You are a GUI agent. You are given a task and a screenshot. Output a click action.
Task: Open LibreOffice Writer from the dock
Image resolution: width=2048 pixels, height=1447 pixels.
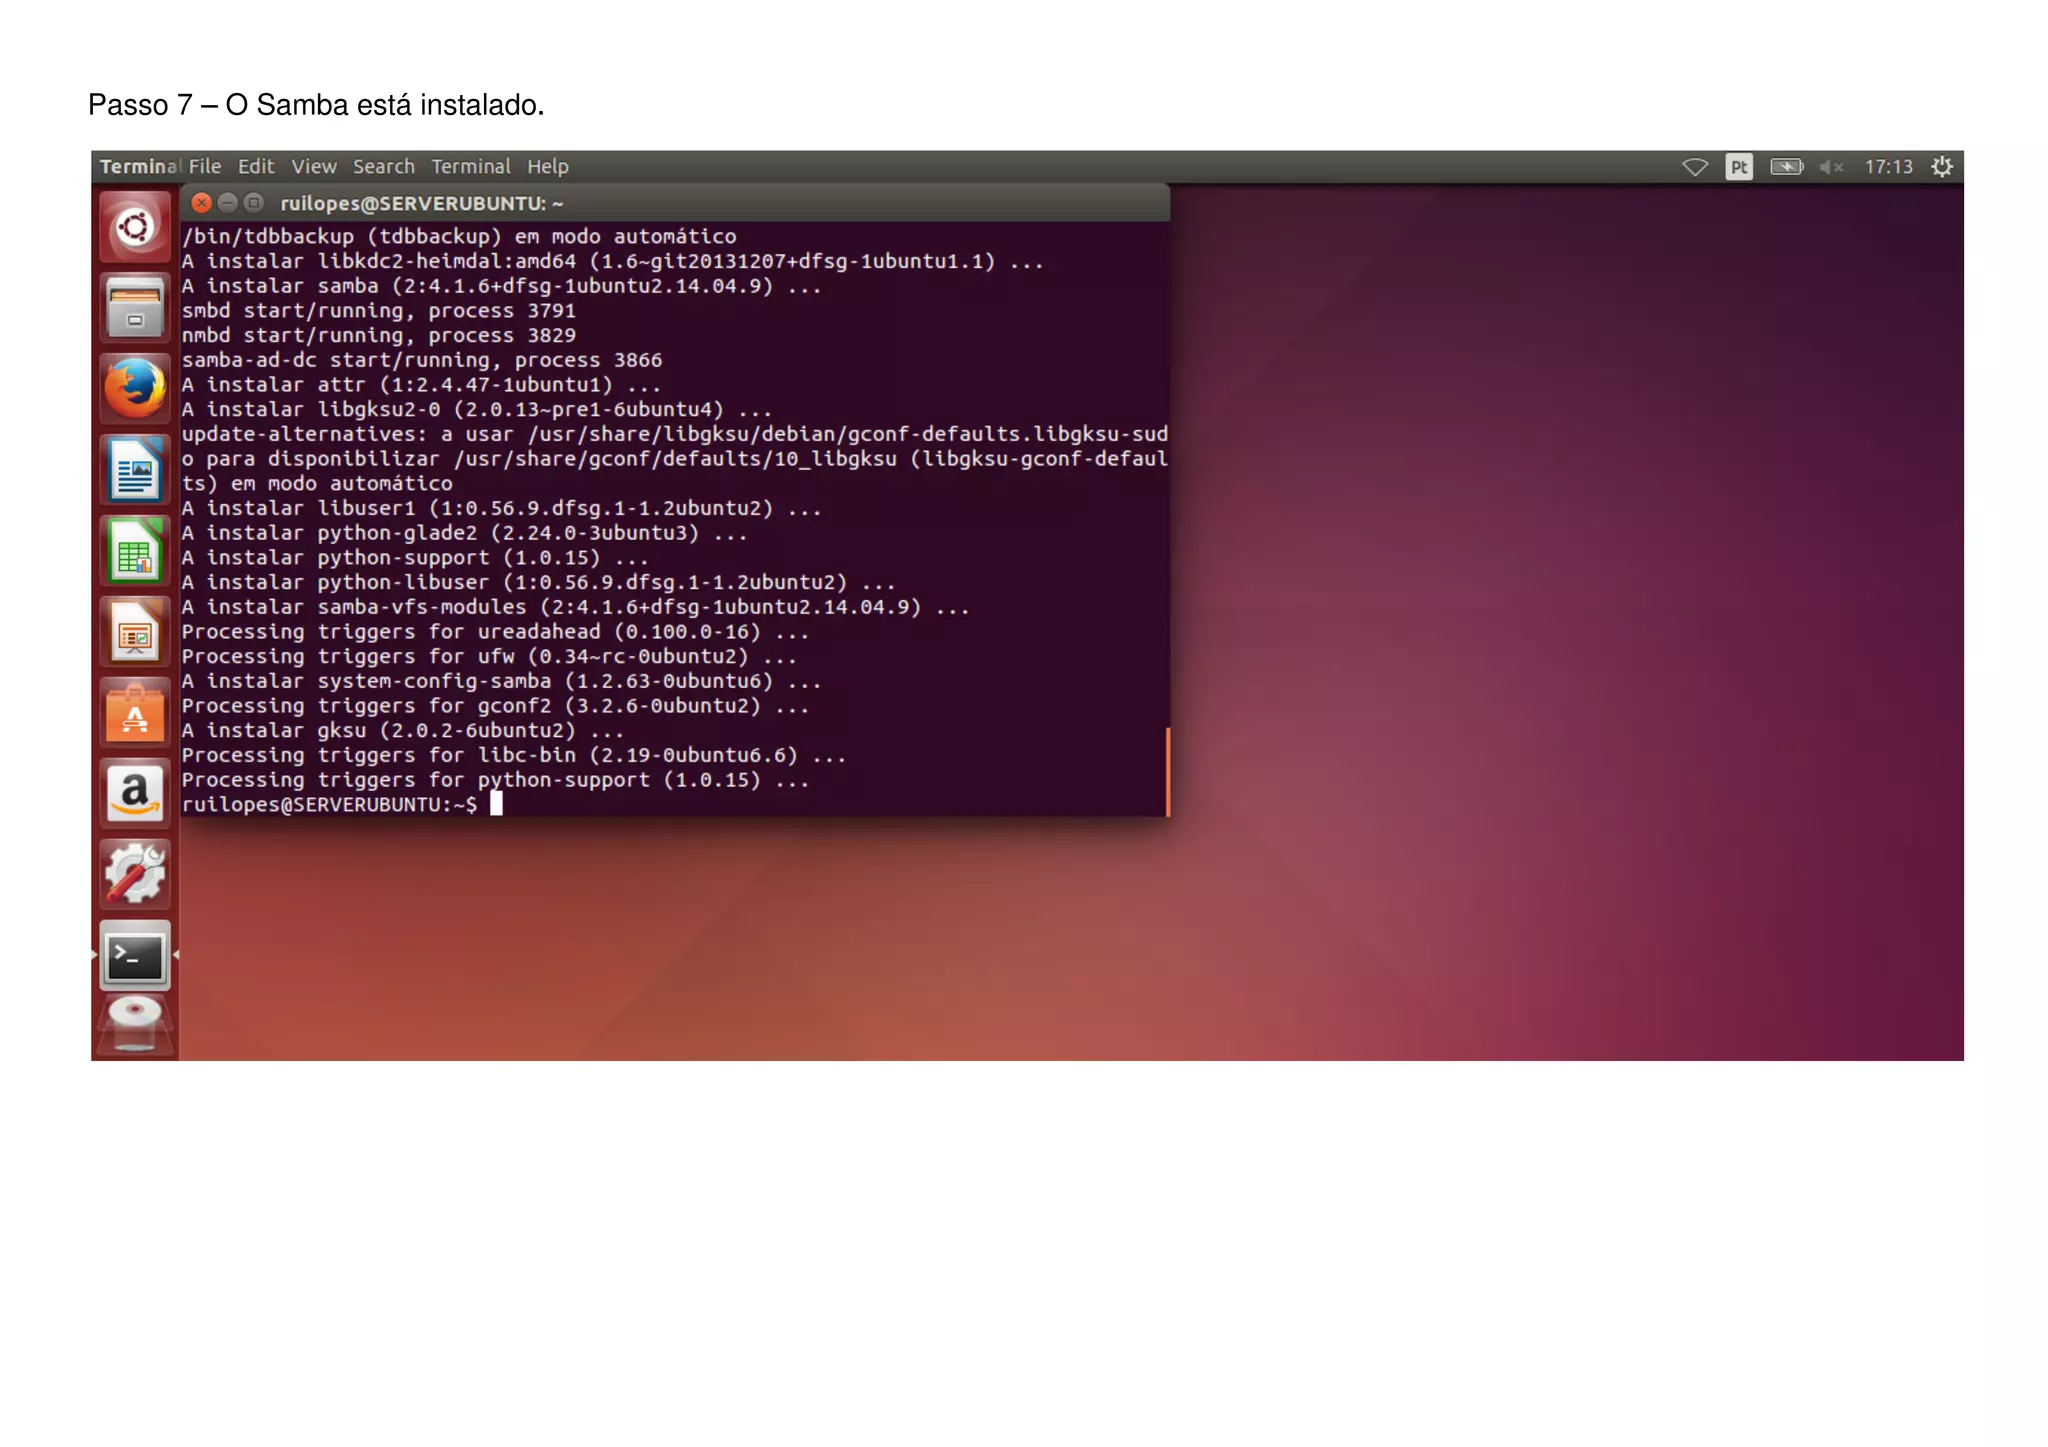click(x=135, y=470)
